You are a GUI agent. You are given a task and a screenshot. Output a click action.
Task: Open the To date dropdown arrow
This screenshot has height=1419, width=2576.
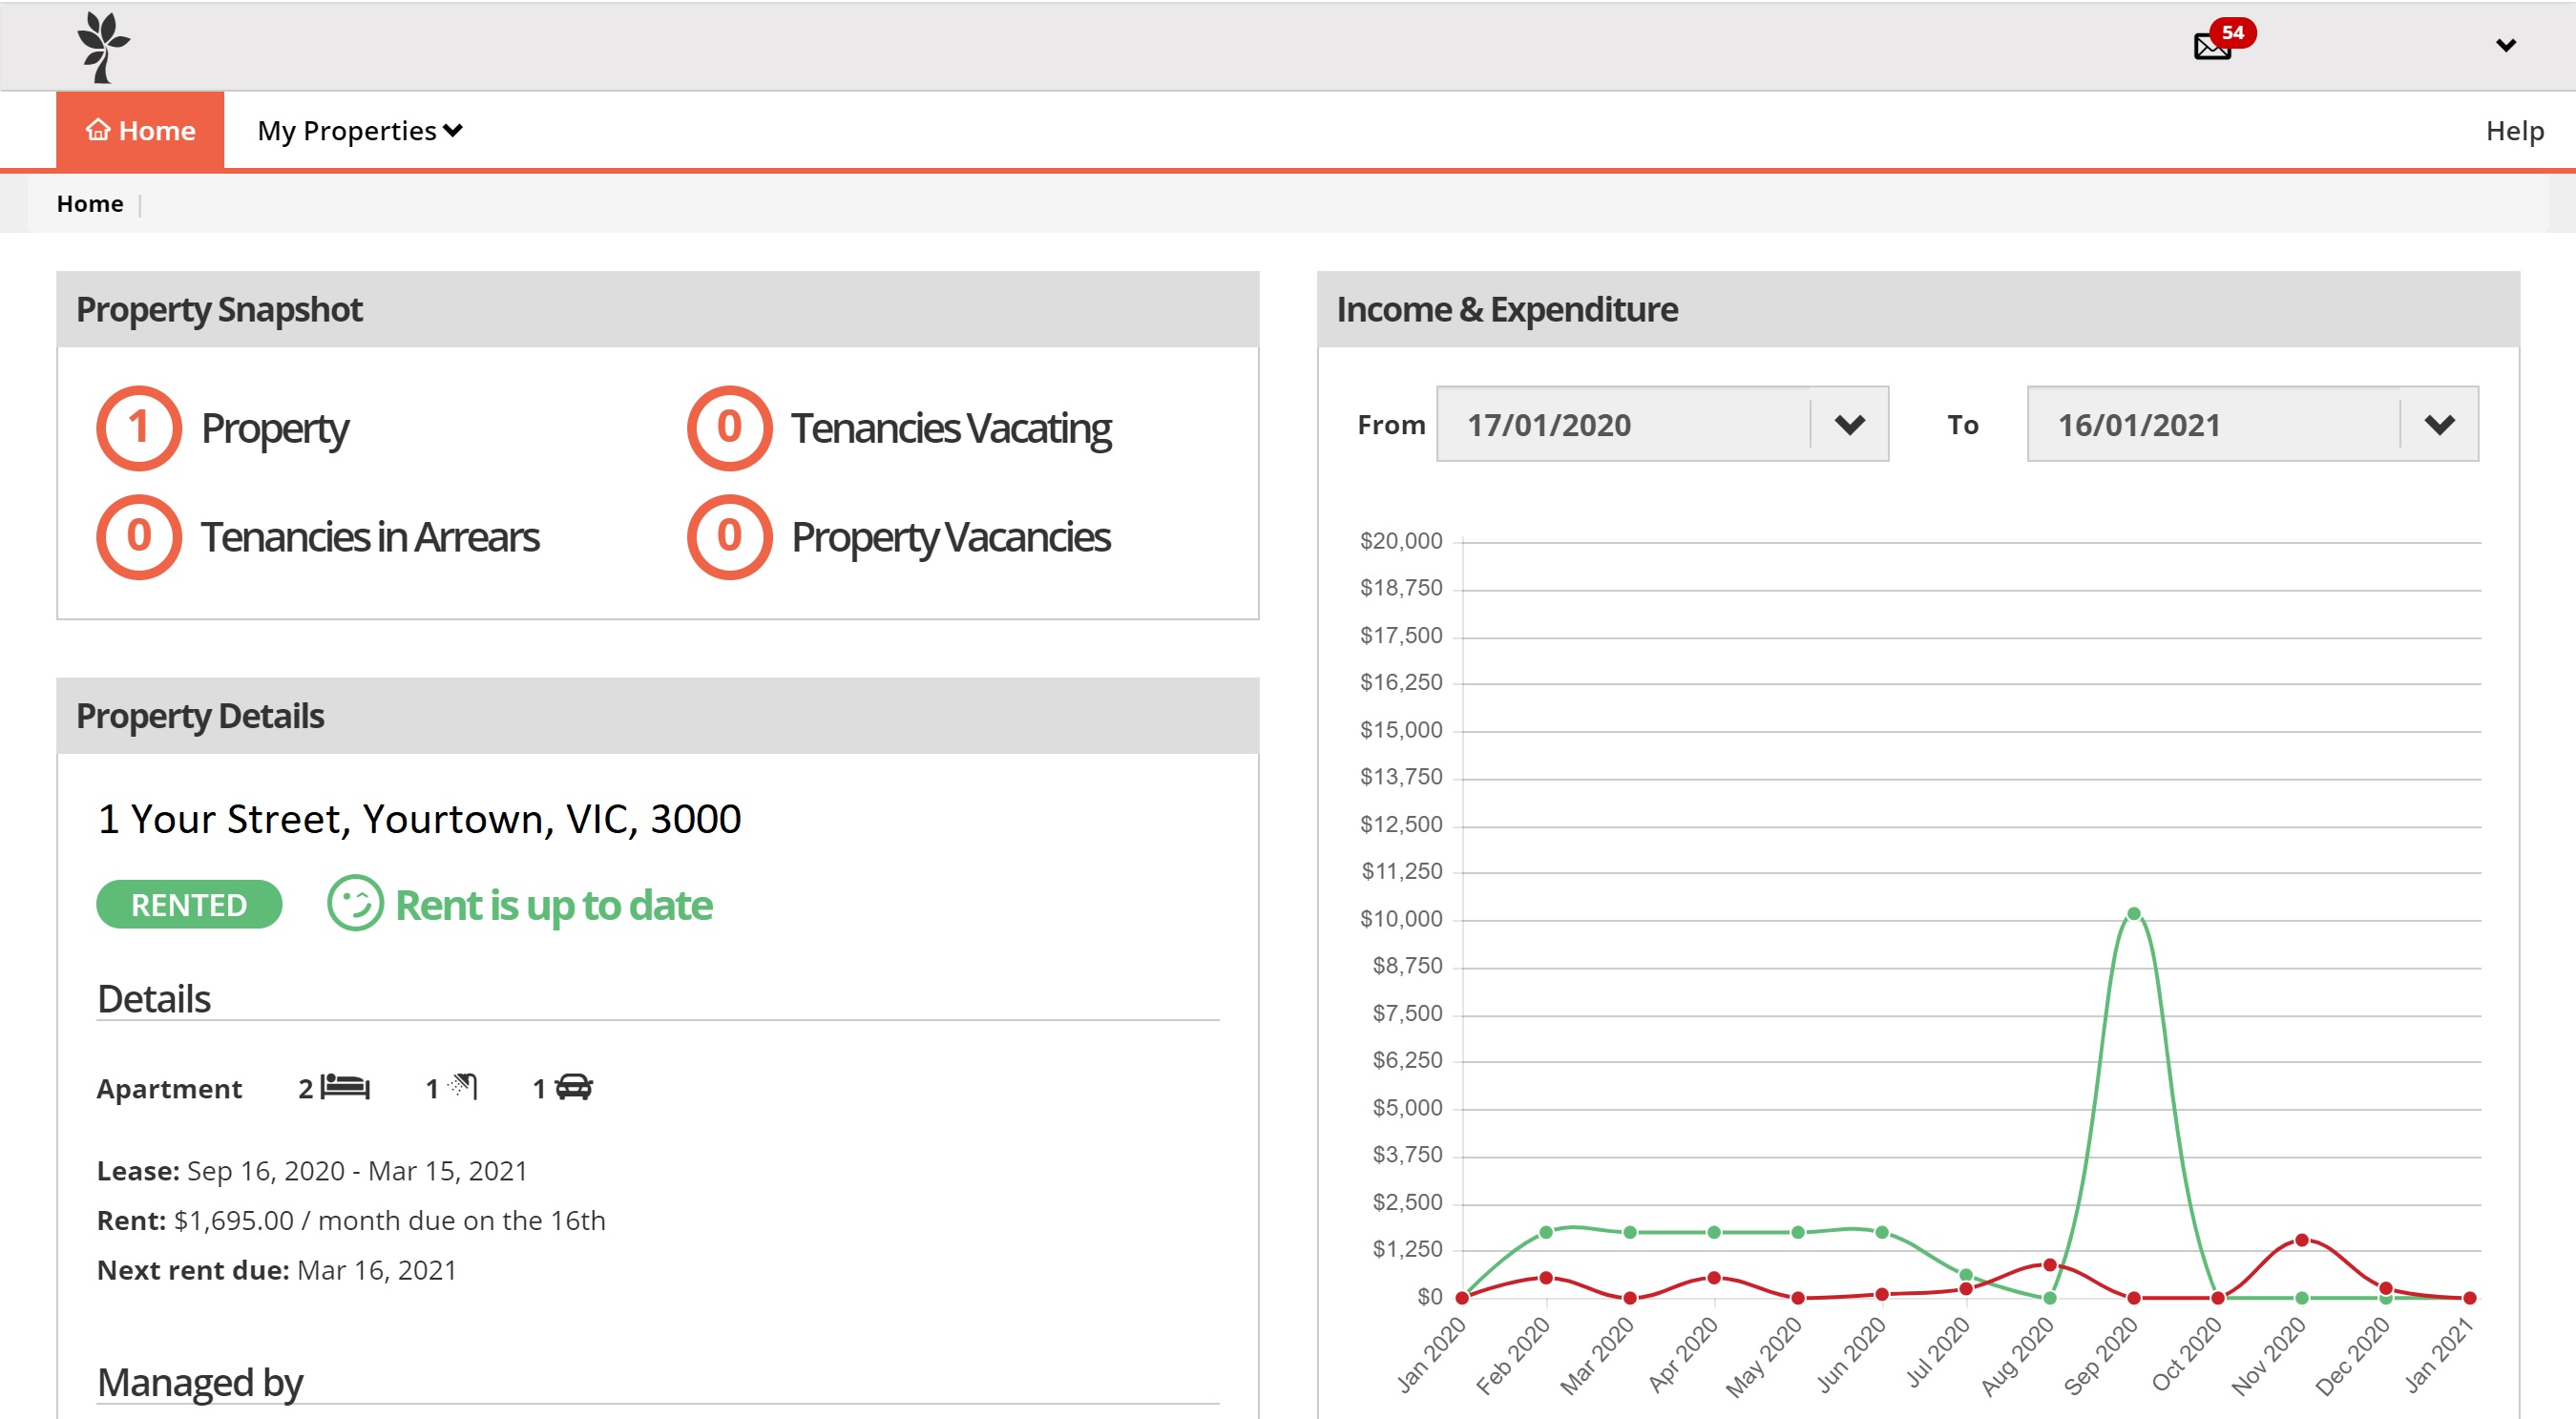point(2439,425)
